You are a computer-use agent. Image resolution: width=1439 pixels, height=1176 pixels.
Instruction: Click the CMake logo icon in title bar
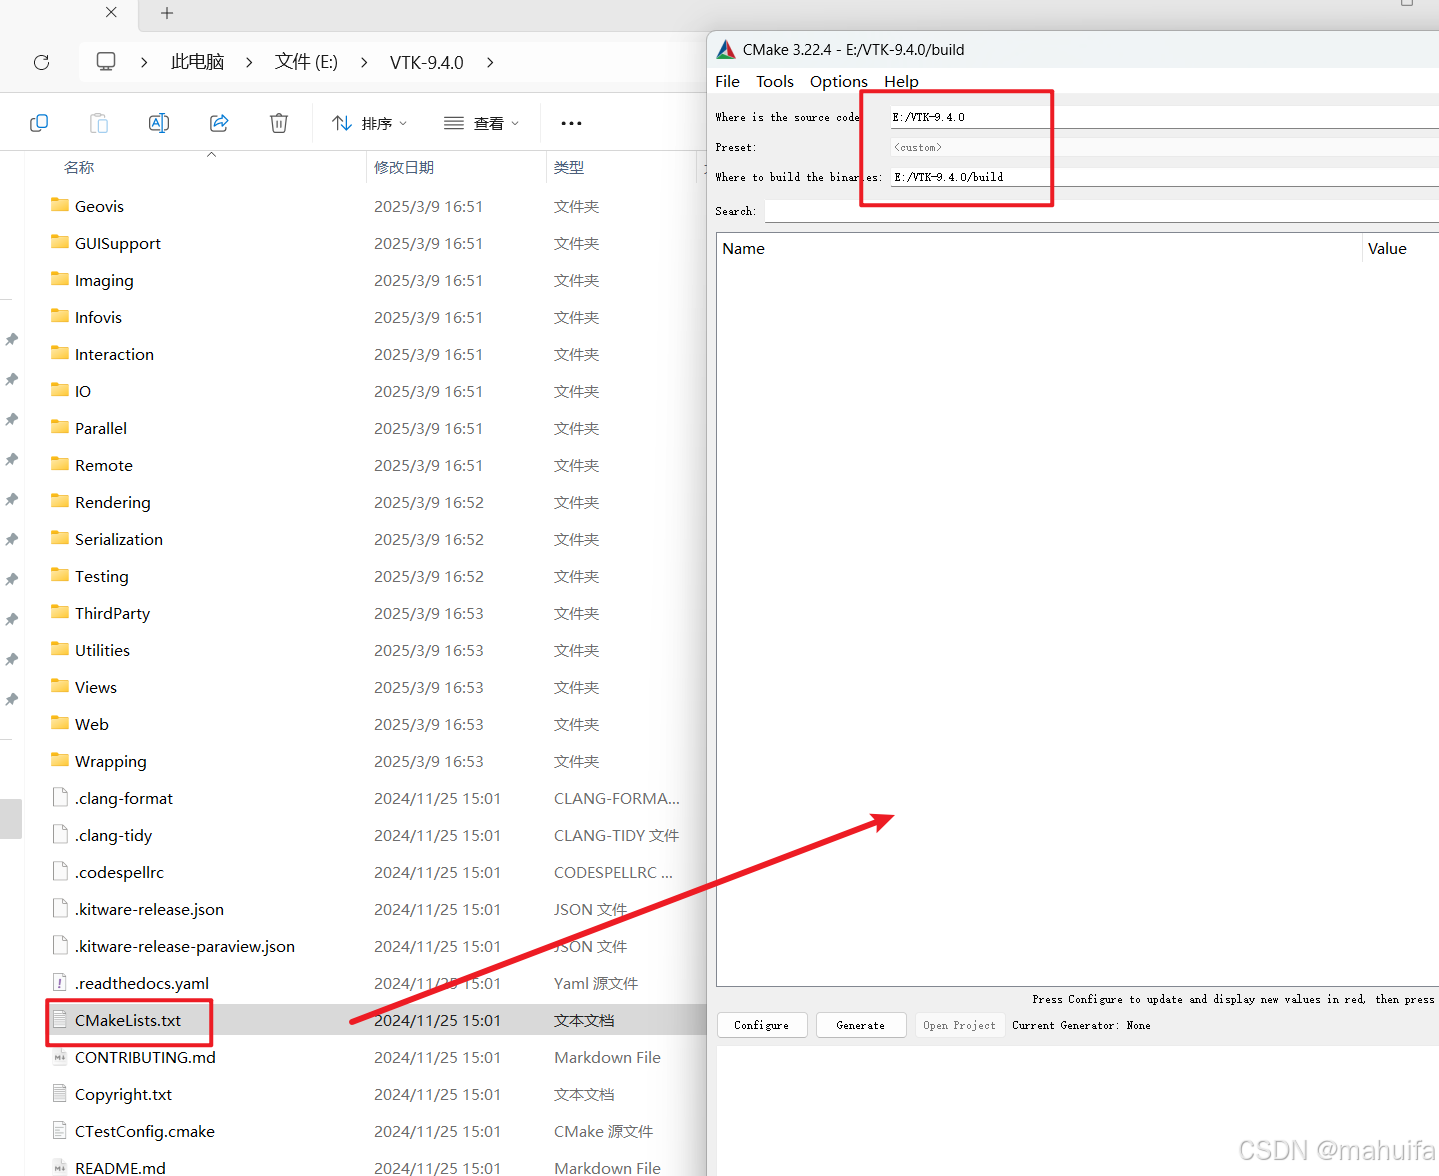[726, 49]
